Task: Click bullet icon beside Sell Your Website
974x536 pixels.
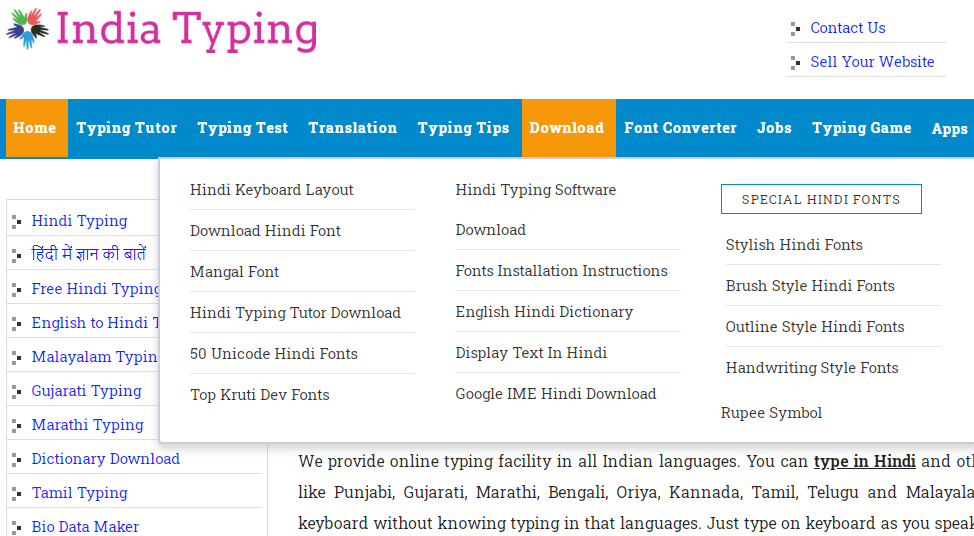Action: [x=795, y=62]
